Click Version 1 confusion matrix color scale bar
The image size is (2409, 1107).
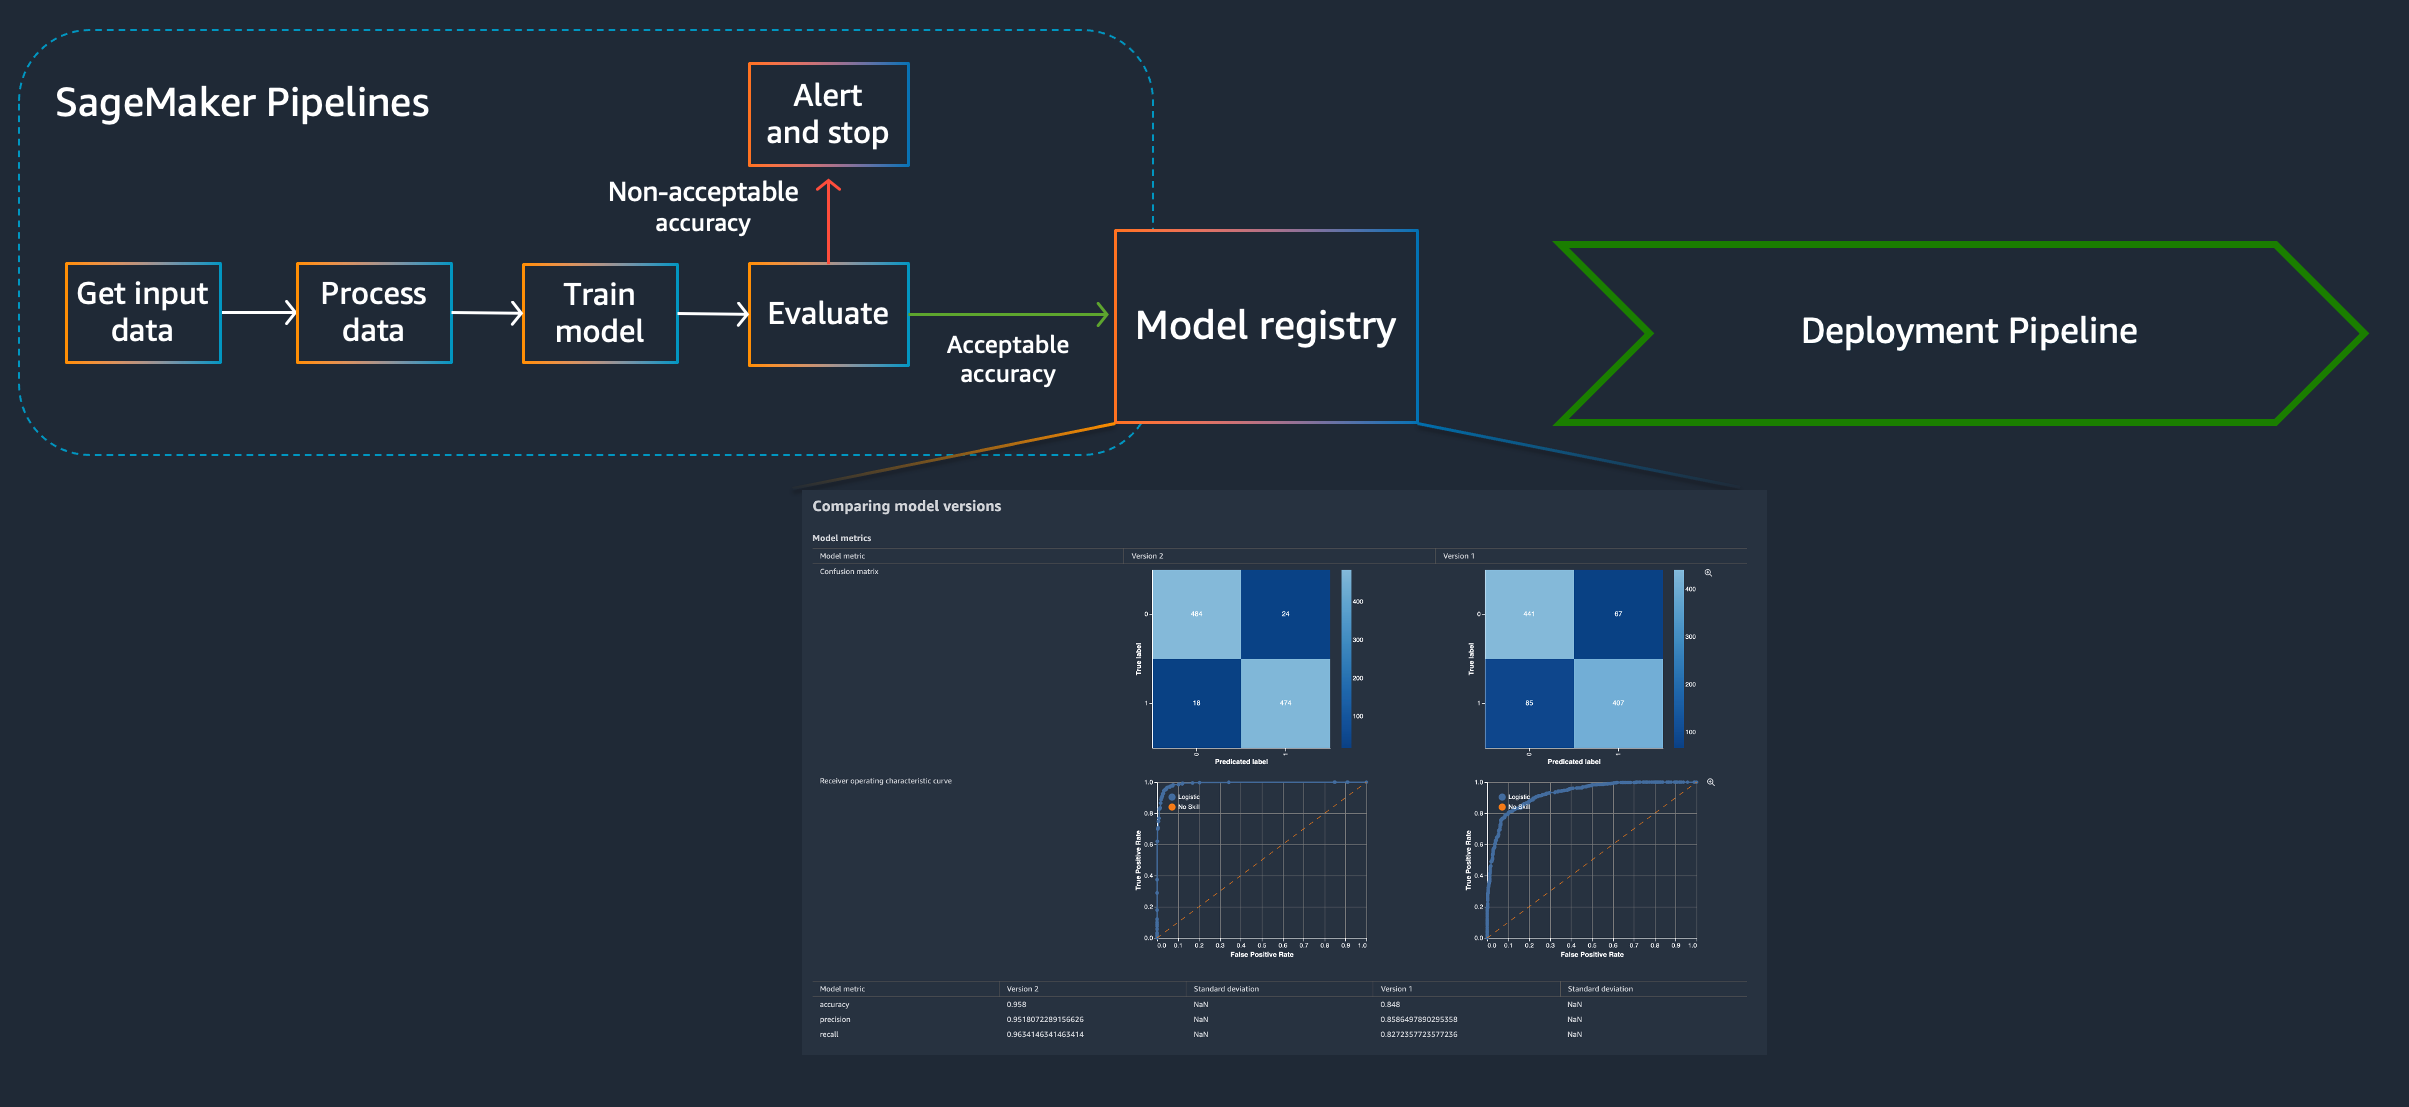pyautogui.click(x=1679, y=659)
